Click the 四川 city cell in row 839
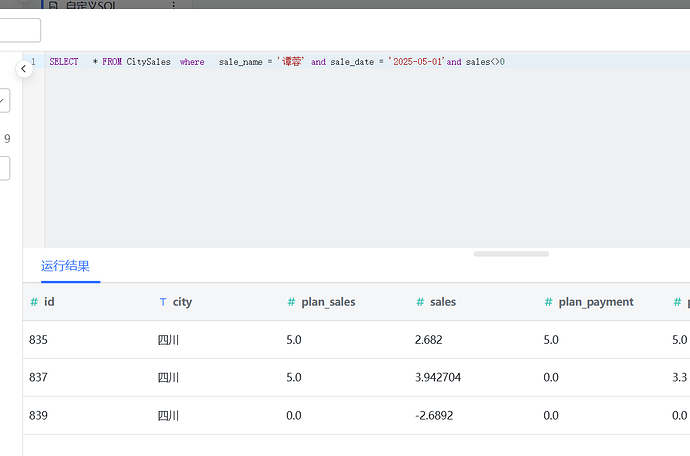The image size is (690, 456). tap(168, 416)
